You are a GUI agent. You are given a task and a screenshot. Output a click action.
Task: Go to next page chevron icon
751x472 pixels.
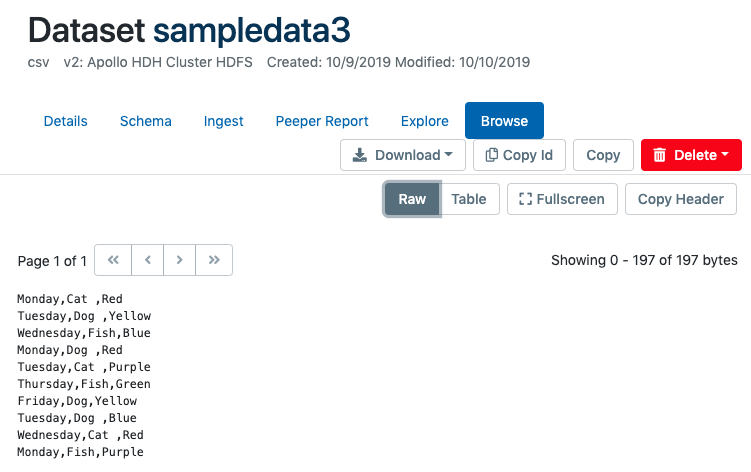(180, 260)
